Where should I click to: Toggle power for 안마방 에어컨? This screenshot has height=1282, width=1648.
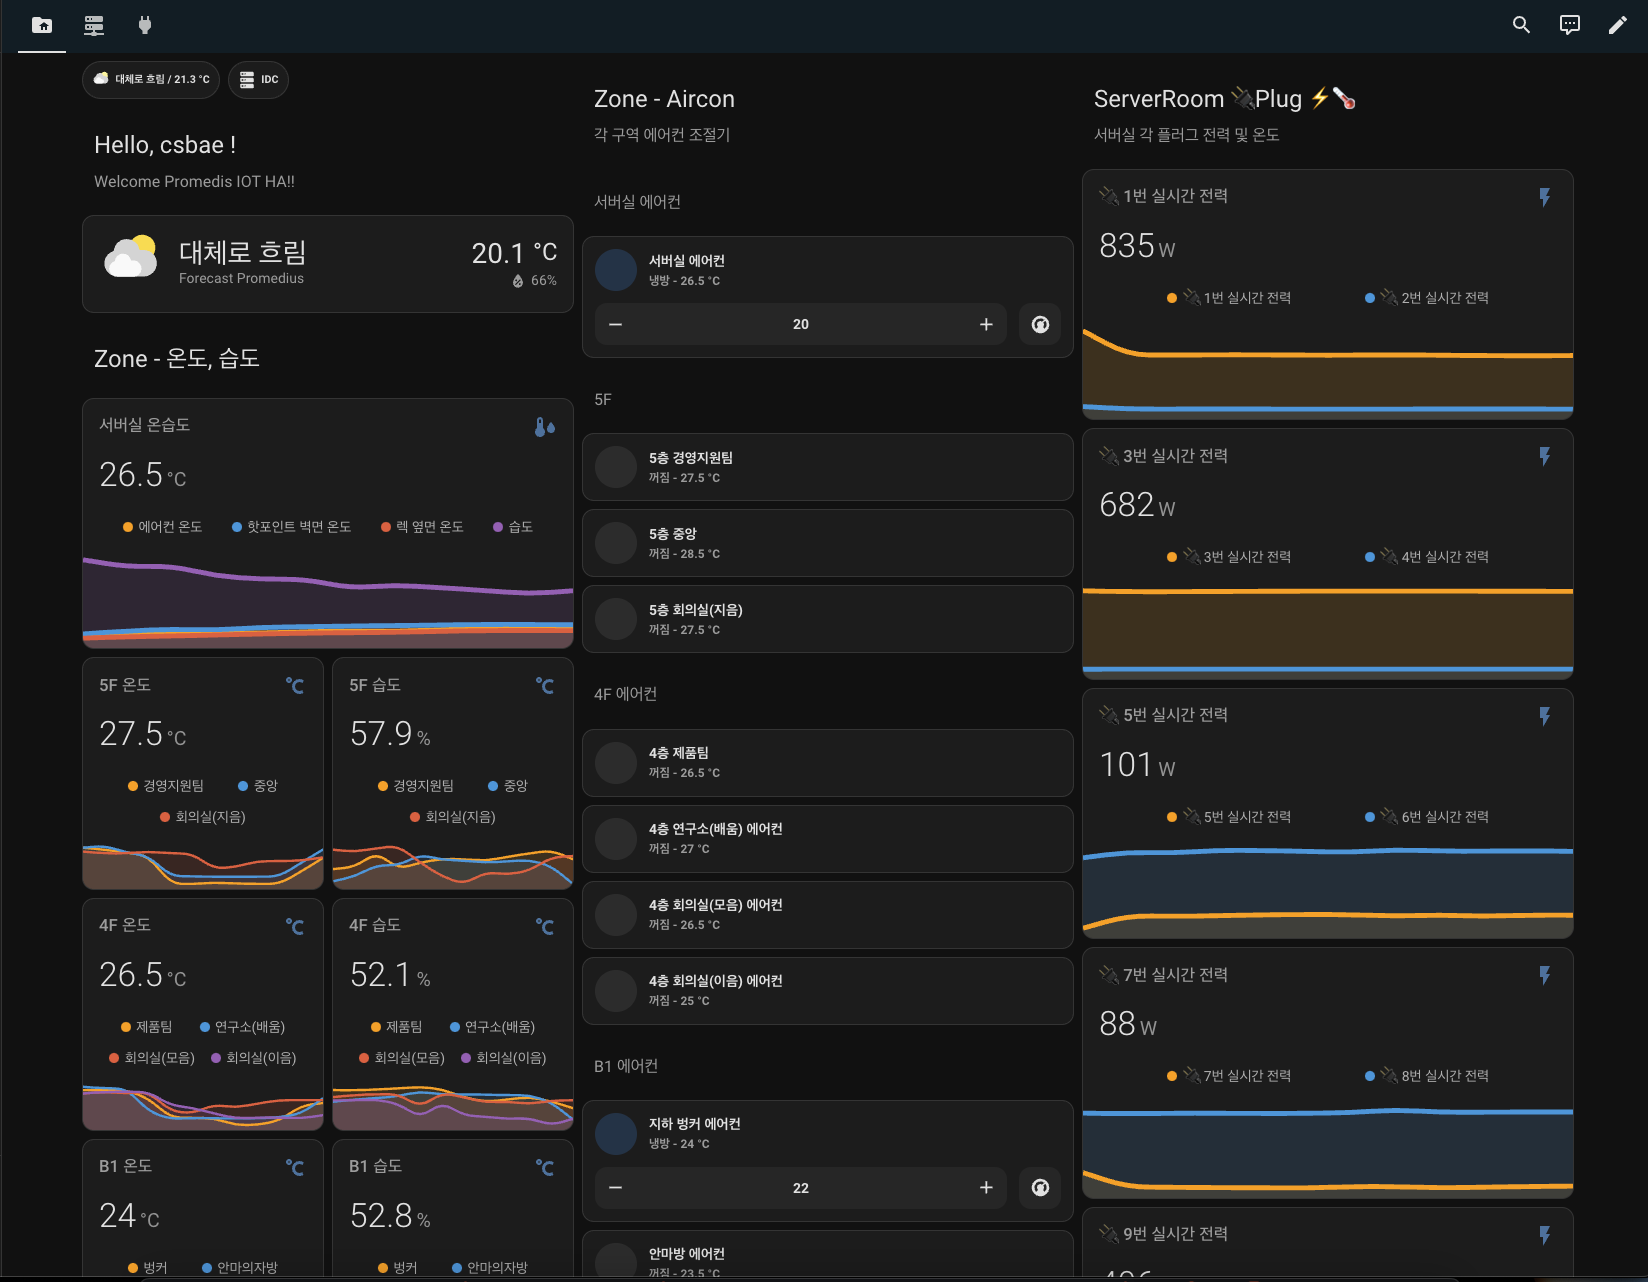(x=616, y=1260)
